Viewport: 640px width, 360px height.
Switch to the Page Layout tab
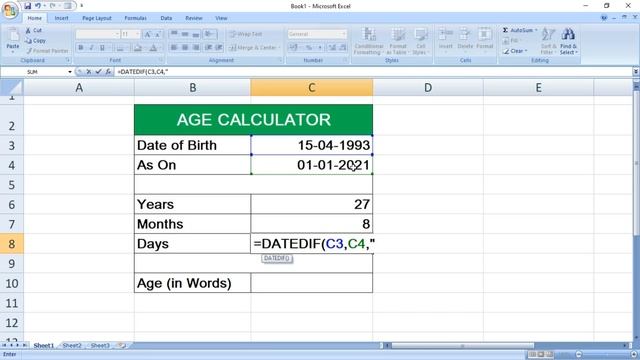pos(97,18)
